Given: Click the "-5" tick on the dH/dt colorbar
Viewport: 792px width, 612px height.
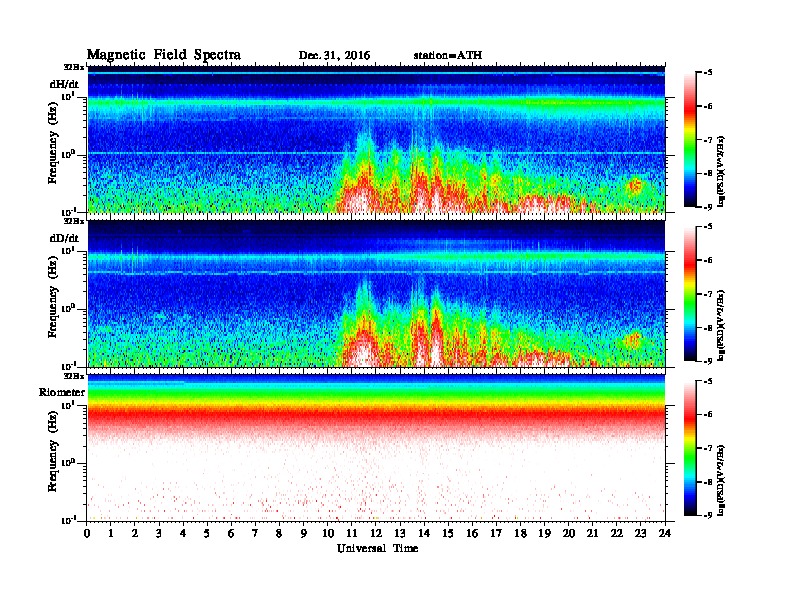Looking at the screenshot, I should tap(708, 73).
